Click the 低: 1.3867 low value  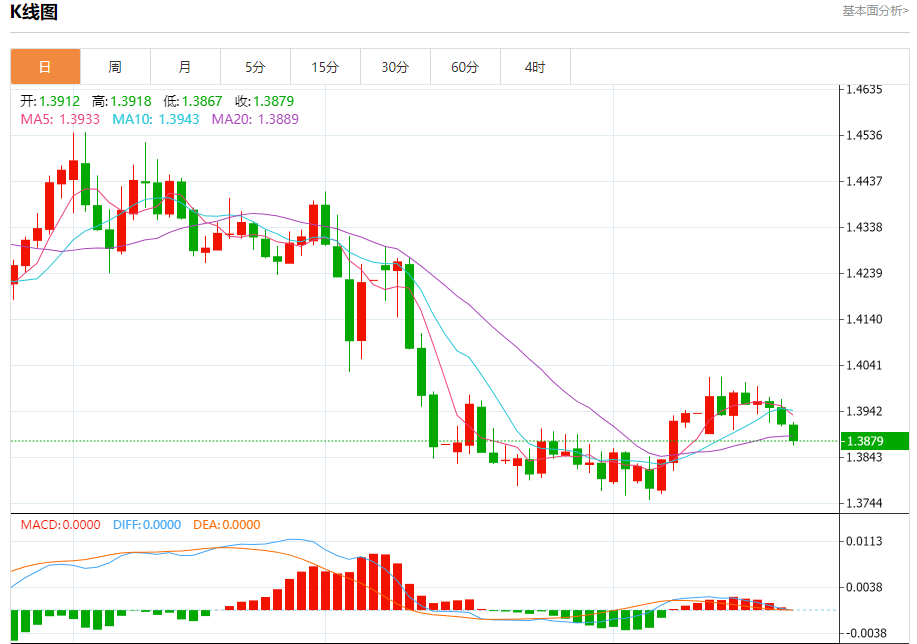pos(193,101)
